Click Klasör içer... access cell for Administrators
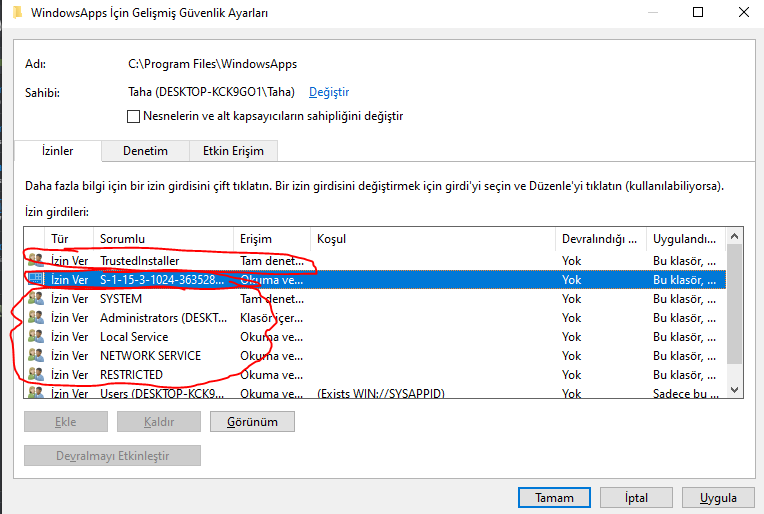The height and width of the screenshot is (514, 764). pos(271,318)
